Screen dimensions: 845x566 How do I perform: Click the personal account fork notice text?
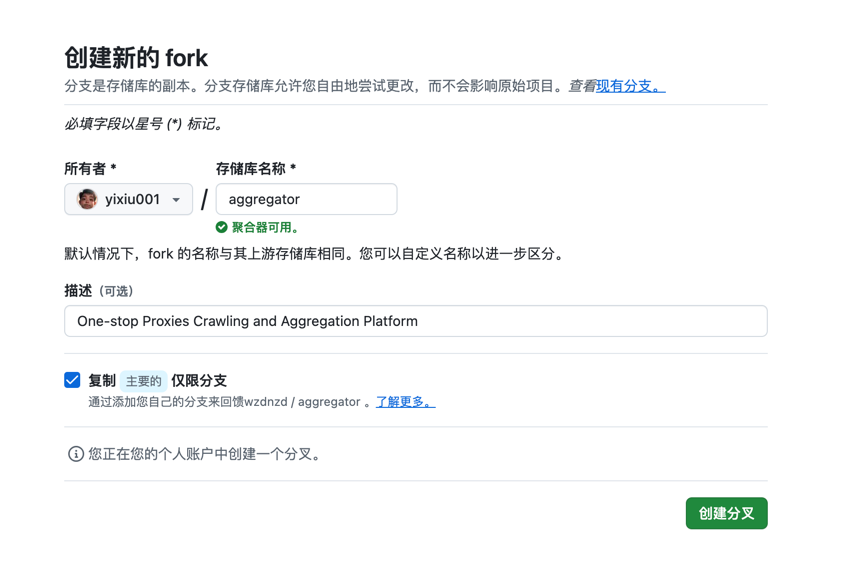click(x=206, y=454)
